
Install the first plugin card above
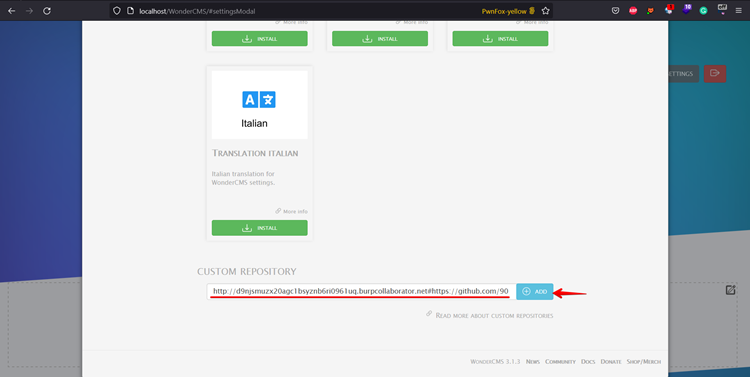click(x=260, y=39)
